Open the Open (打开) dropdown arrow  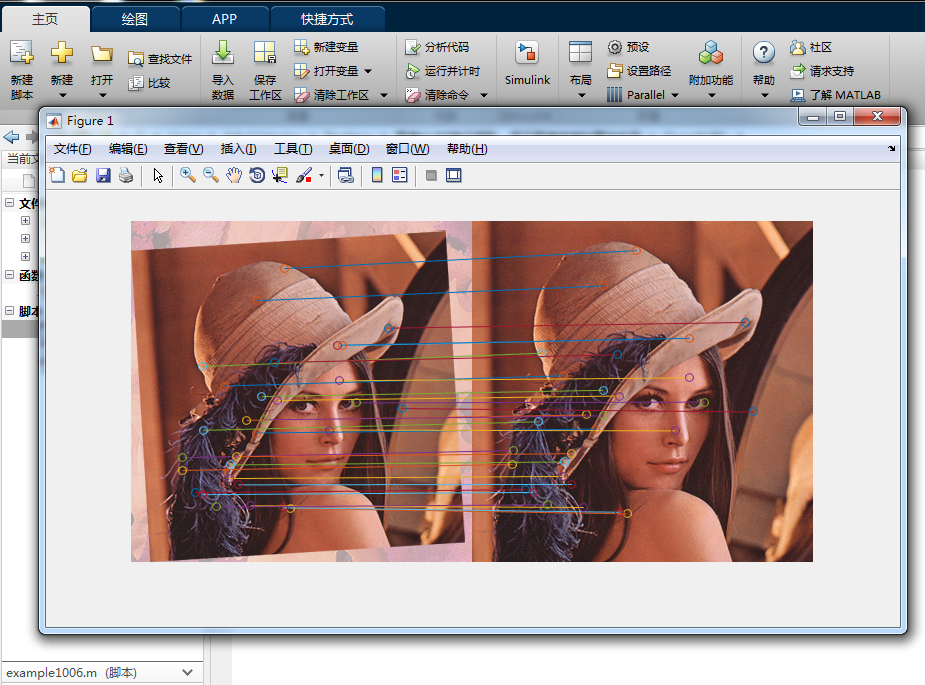tap(102, 95)
